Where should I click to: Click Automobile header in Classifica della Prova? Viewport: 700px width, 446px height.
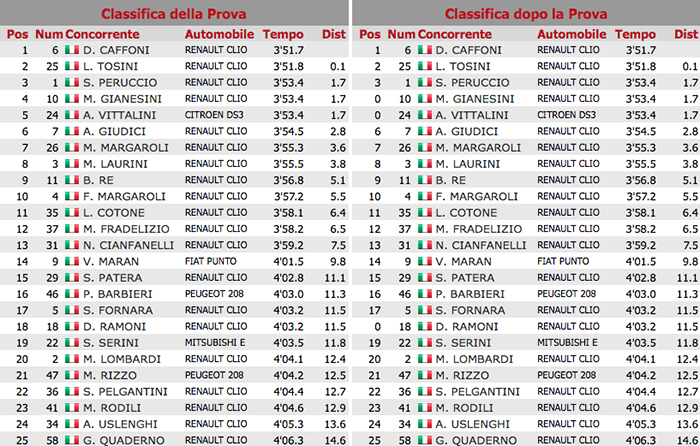pos(219,34)
